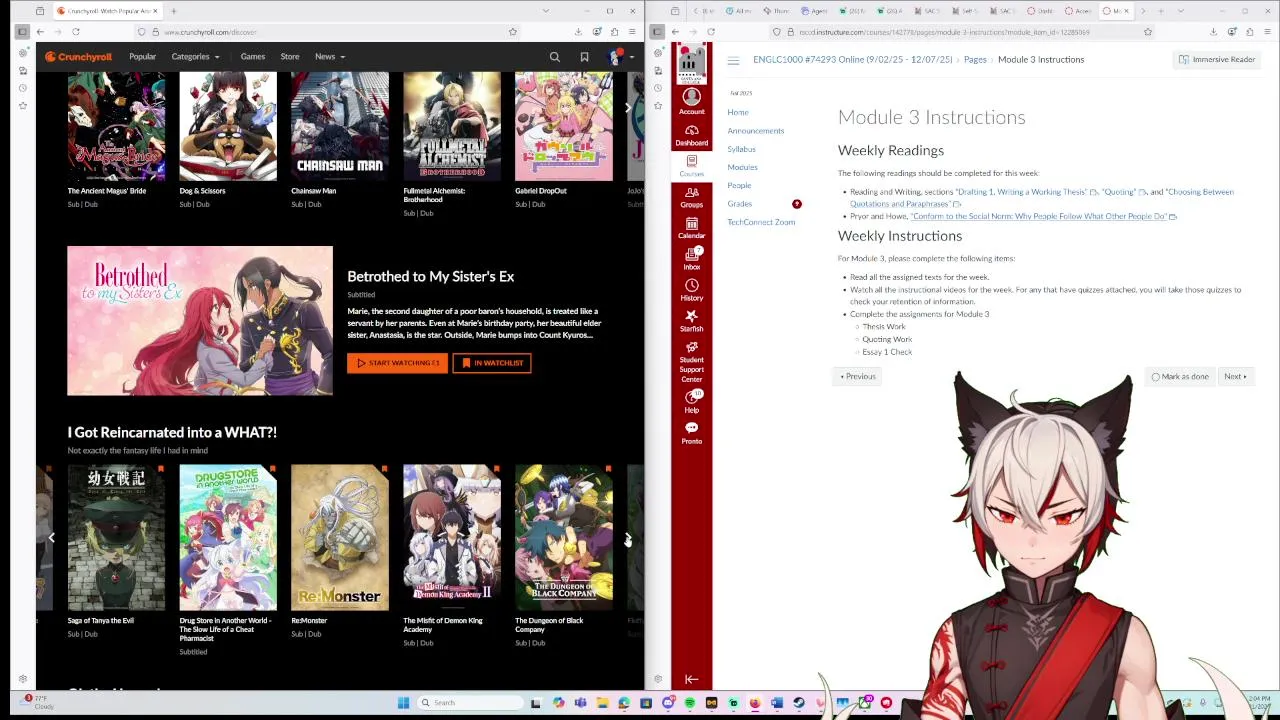Open TechConnect Zoom link
This screenshot has width=1280, height=720.
[x=761, y=222]
